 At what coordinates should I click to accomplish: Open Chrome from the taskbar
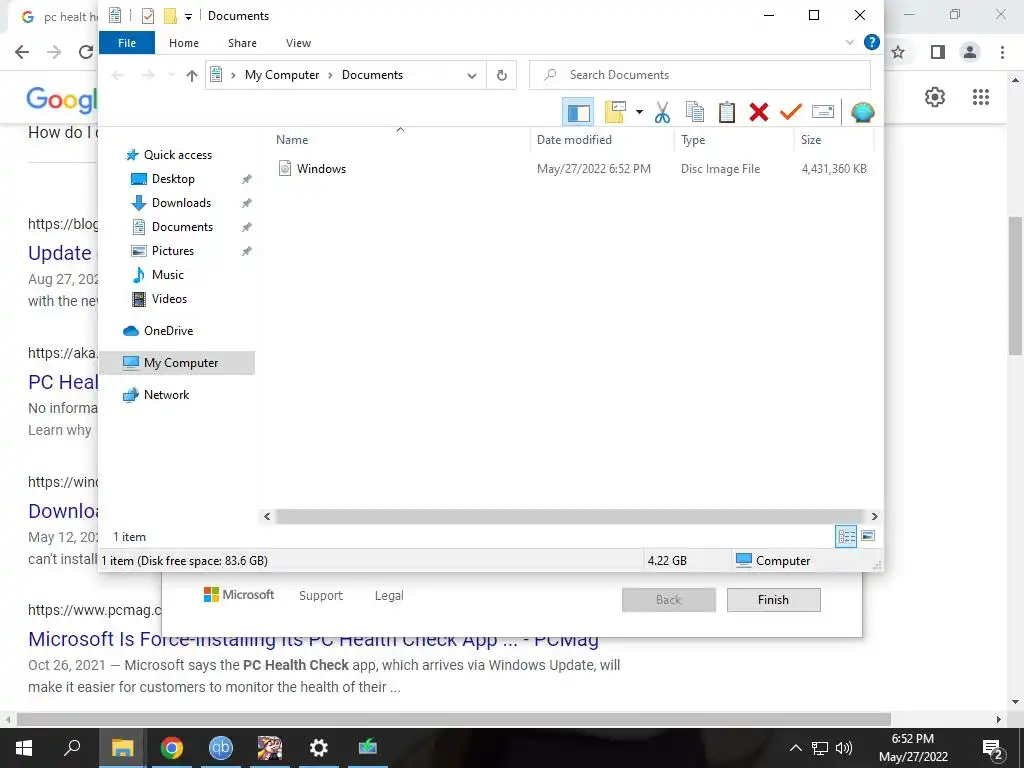pyautogui.click(x=172, y=748)
